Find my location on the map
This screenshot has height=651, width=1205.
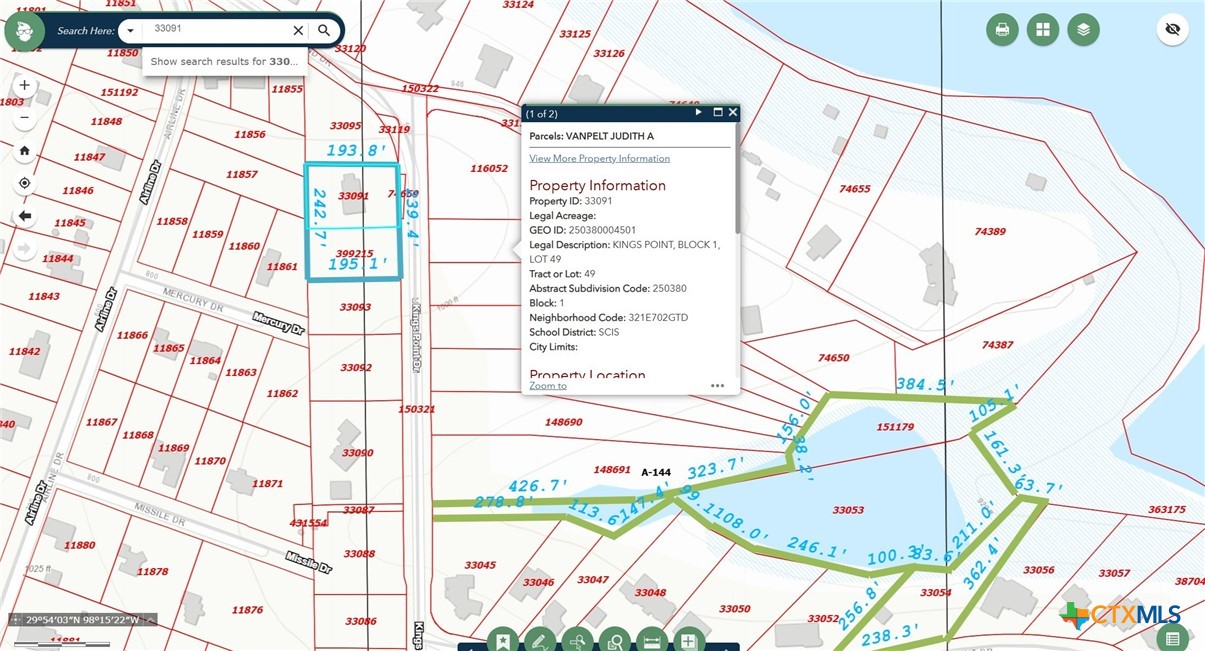click(25, 183)
